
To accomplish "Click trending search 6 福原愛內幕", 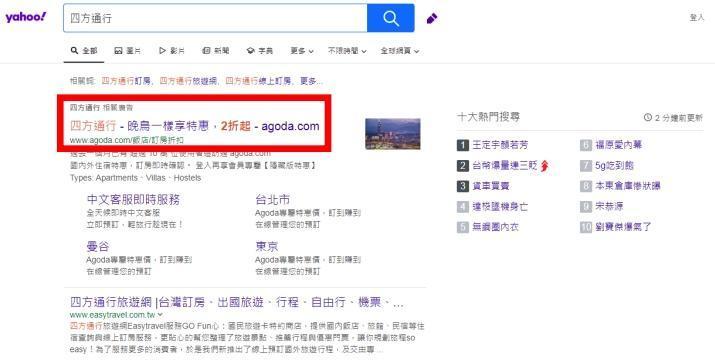I will tap(618, 145).
